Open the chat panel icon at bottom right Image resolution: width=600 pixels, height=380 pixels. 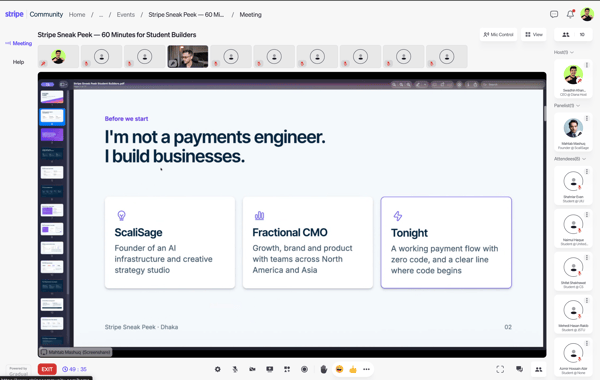(x=519, y=369)
